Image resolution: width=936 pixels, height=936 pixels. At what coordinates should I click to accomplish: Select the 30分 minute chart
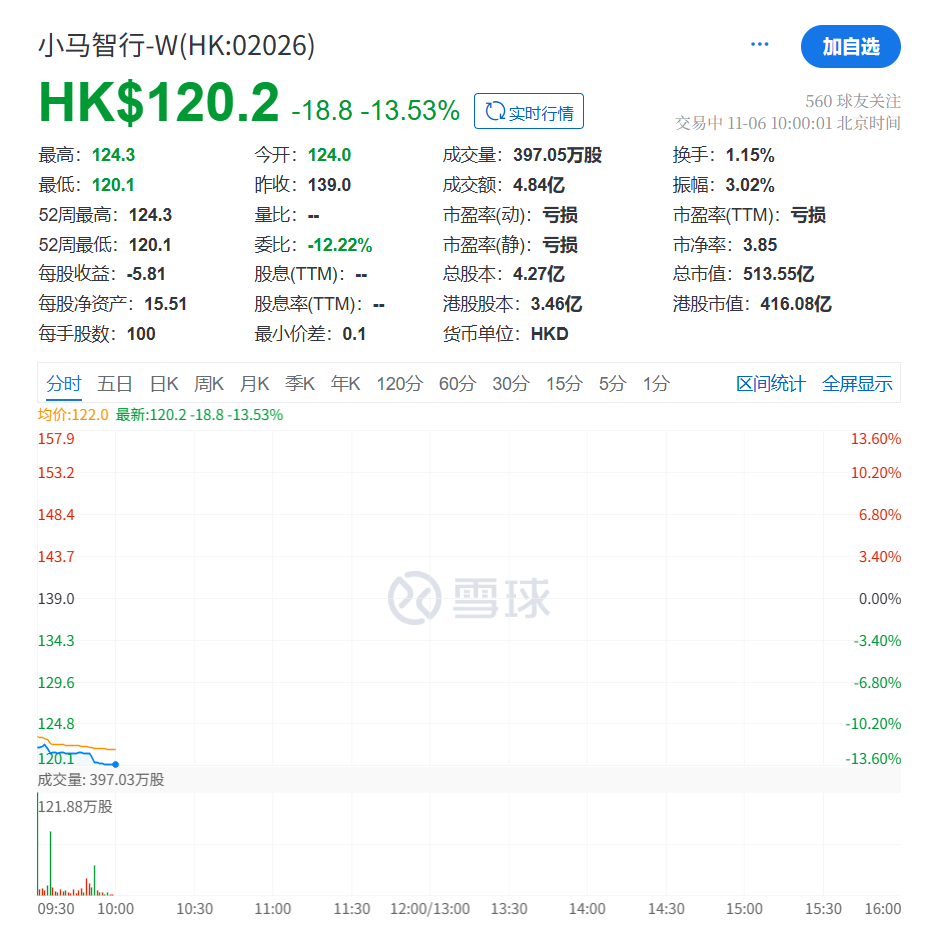[511, 384]
